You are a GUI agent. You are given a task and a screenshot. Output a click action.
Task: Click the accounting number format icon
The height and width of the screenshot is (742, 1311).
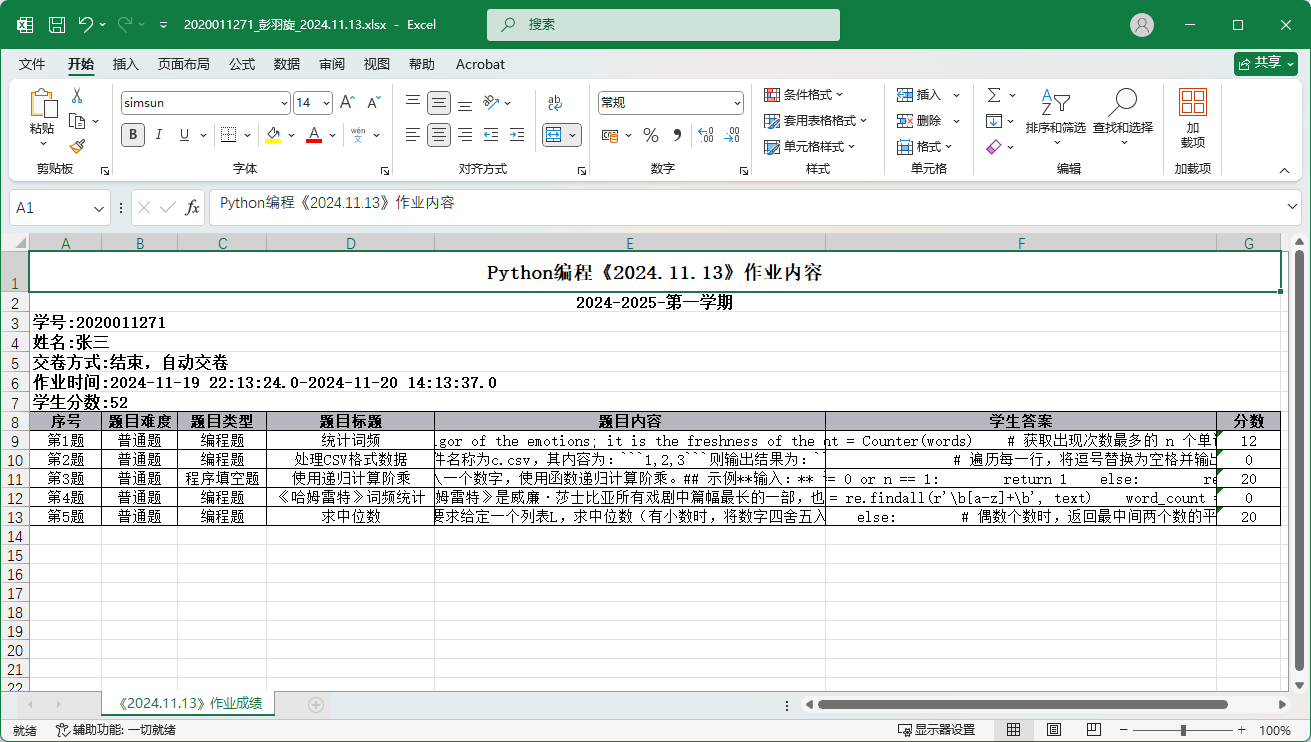(609, 135)
